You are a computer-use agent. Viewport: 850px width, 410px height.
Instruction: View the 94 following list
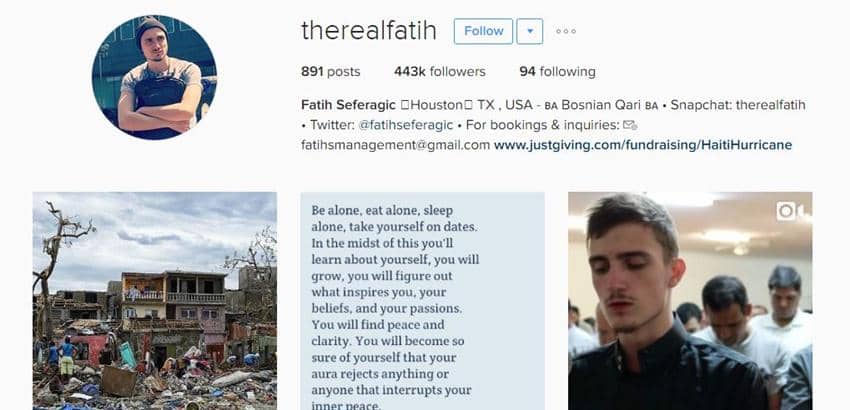(557, 72)
